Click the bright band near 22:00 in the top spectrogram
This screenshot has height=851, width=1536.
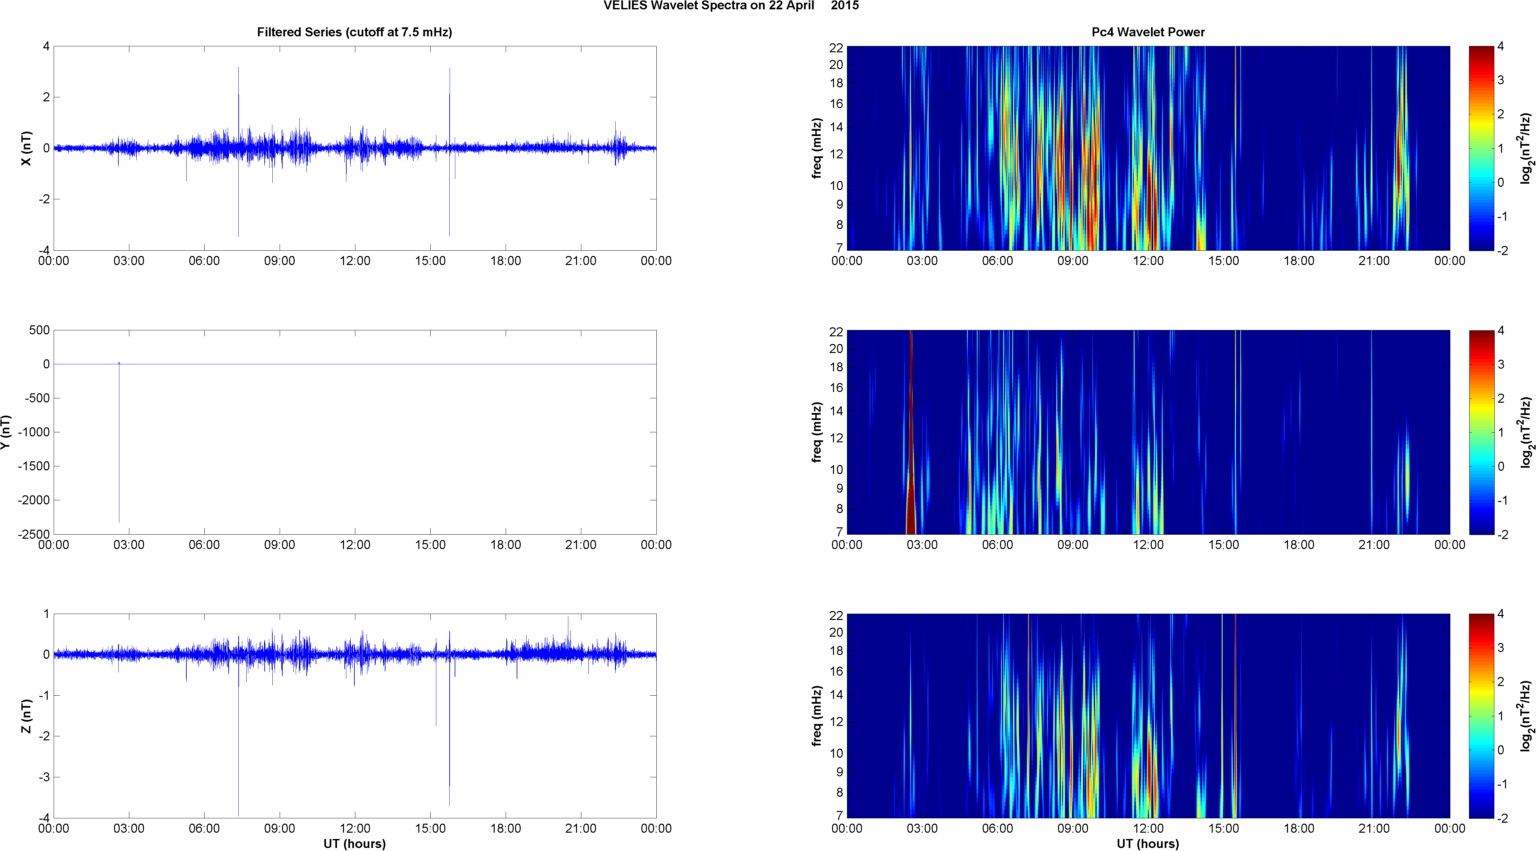tap(1402, 148)
